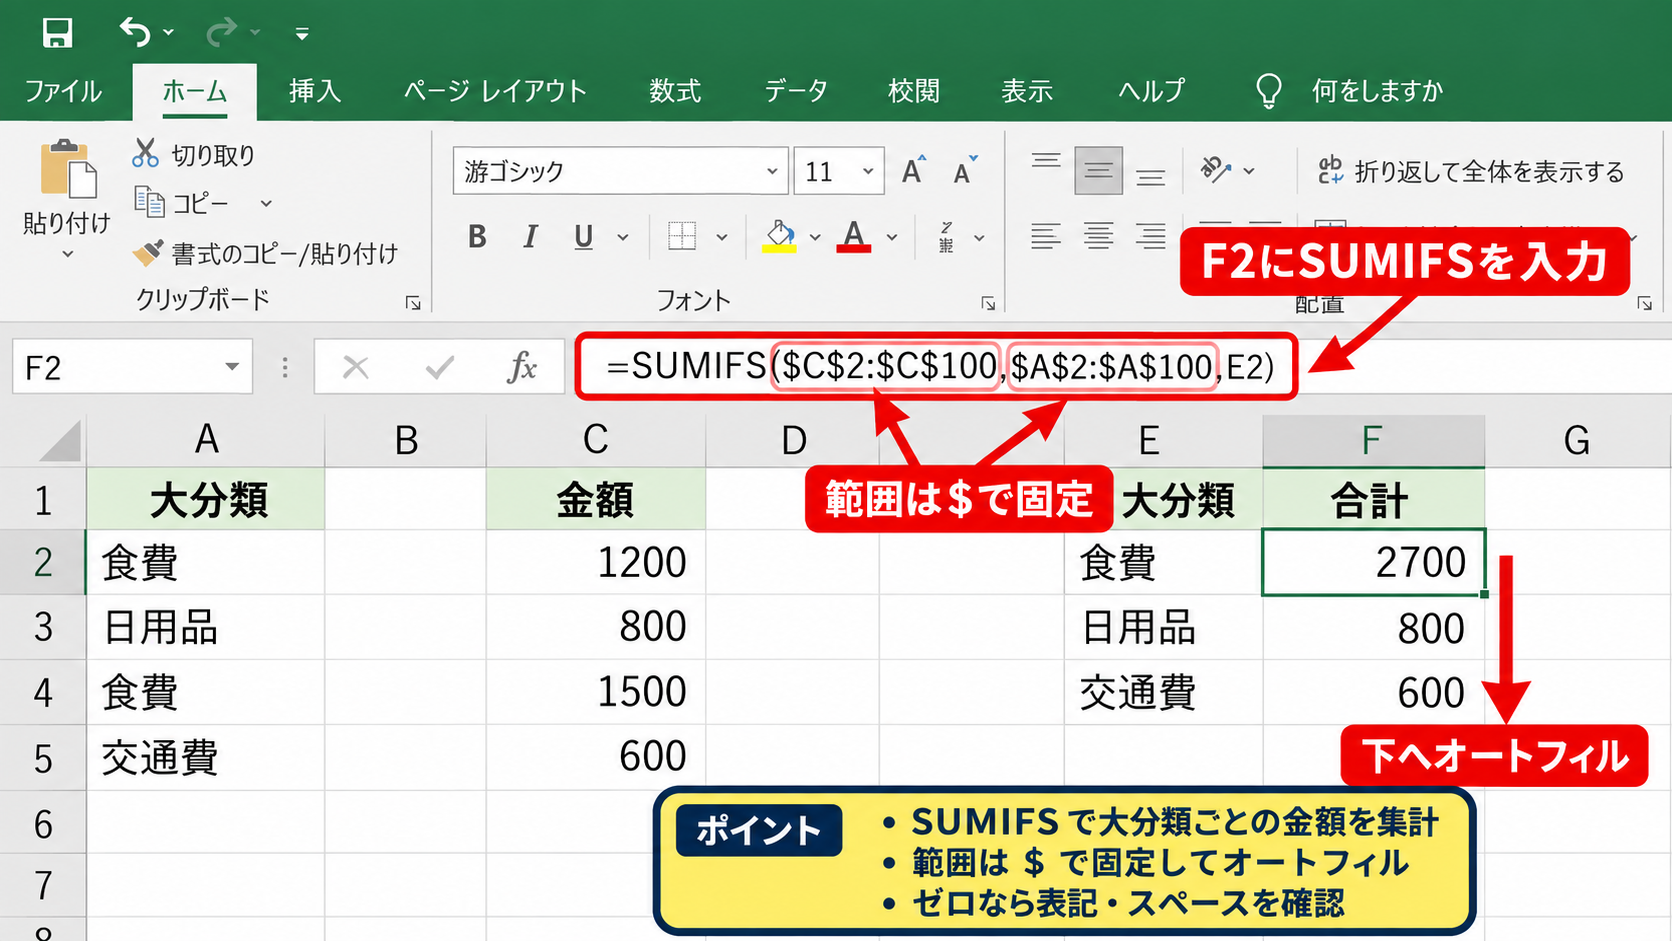The width and height of the screenshot is (1672, 941).
Task: Open the 游ゴシック font name dropdown
Action: coord(772,171)
